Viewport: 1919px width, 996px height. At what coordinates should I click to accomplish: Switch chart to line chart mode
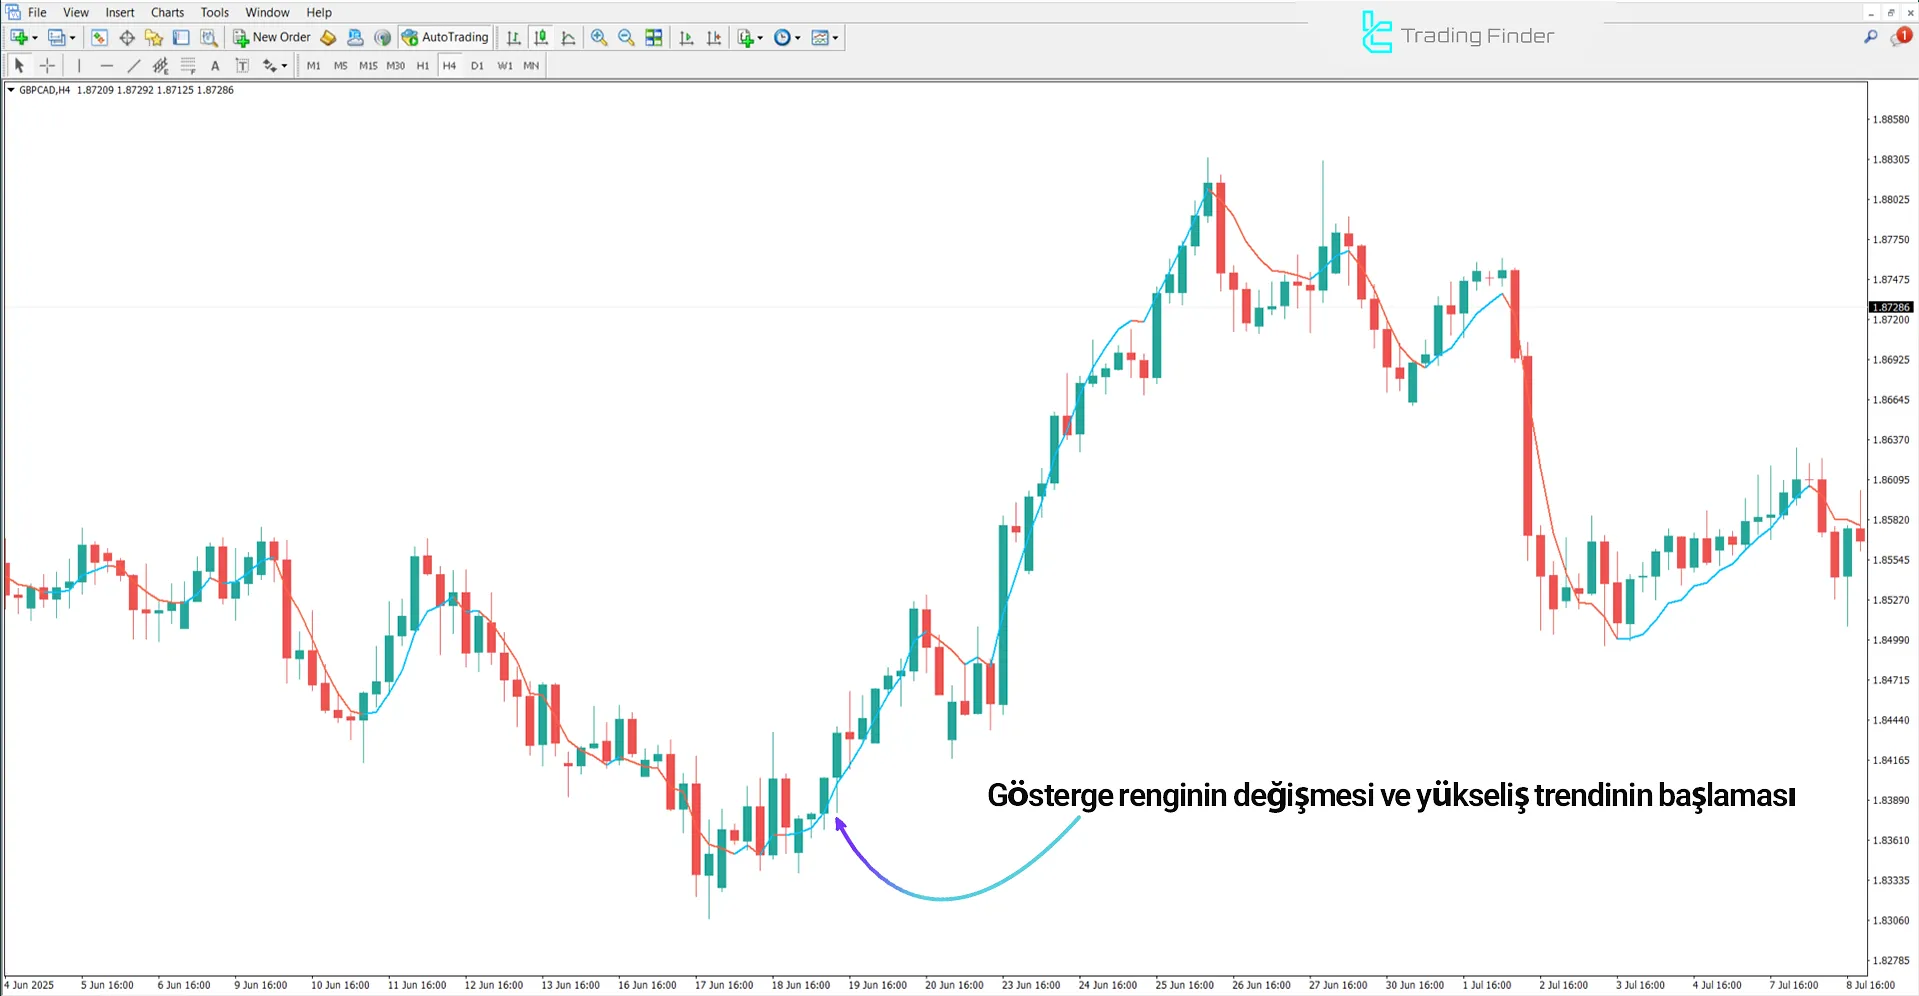[568, 38]
